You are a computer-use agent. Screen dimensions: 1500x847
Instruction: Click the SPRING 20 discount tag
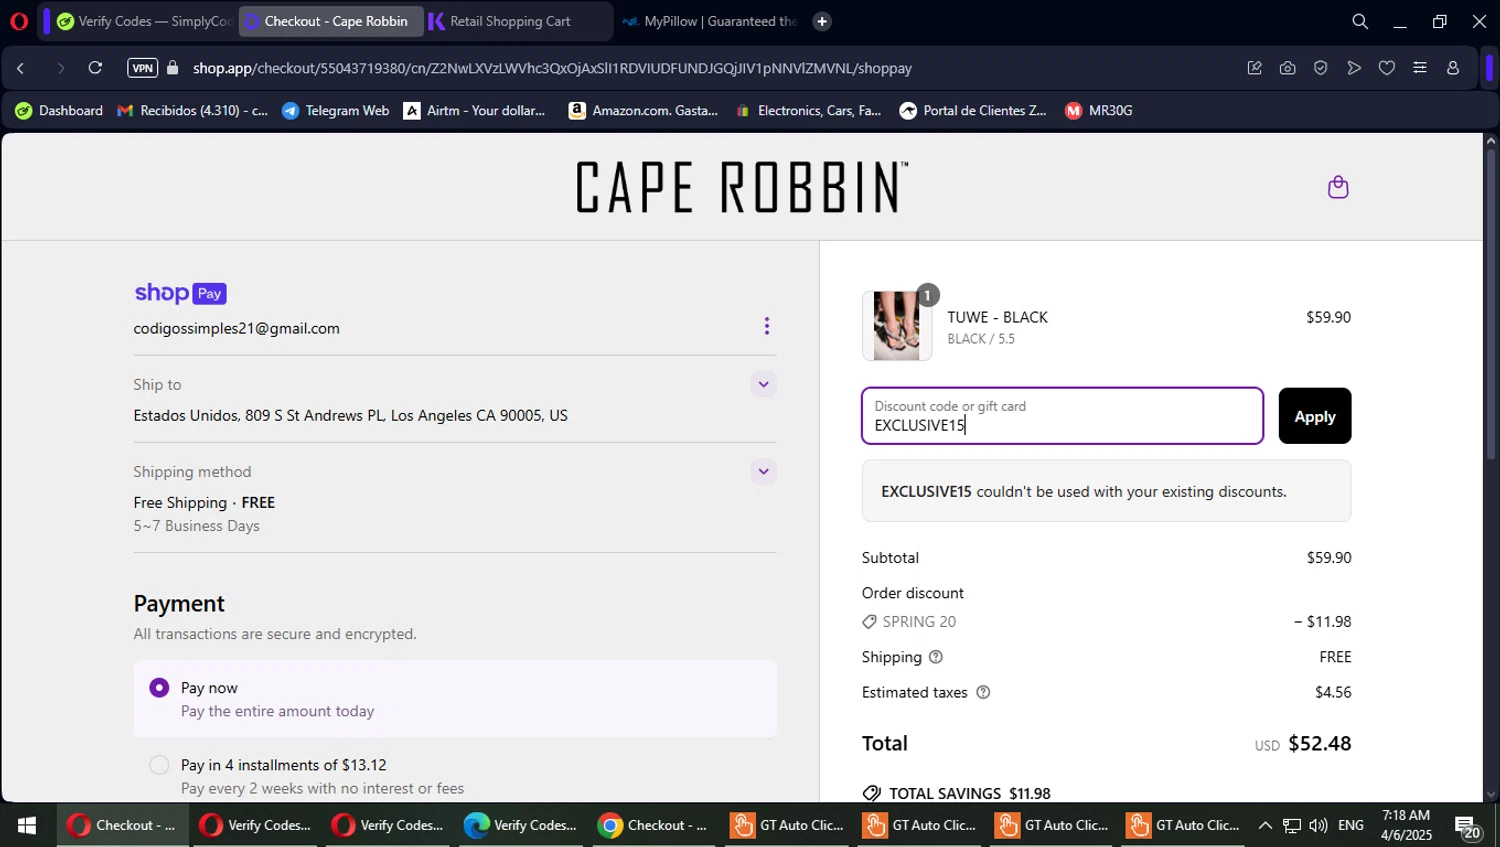tap(909, 622)
